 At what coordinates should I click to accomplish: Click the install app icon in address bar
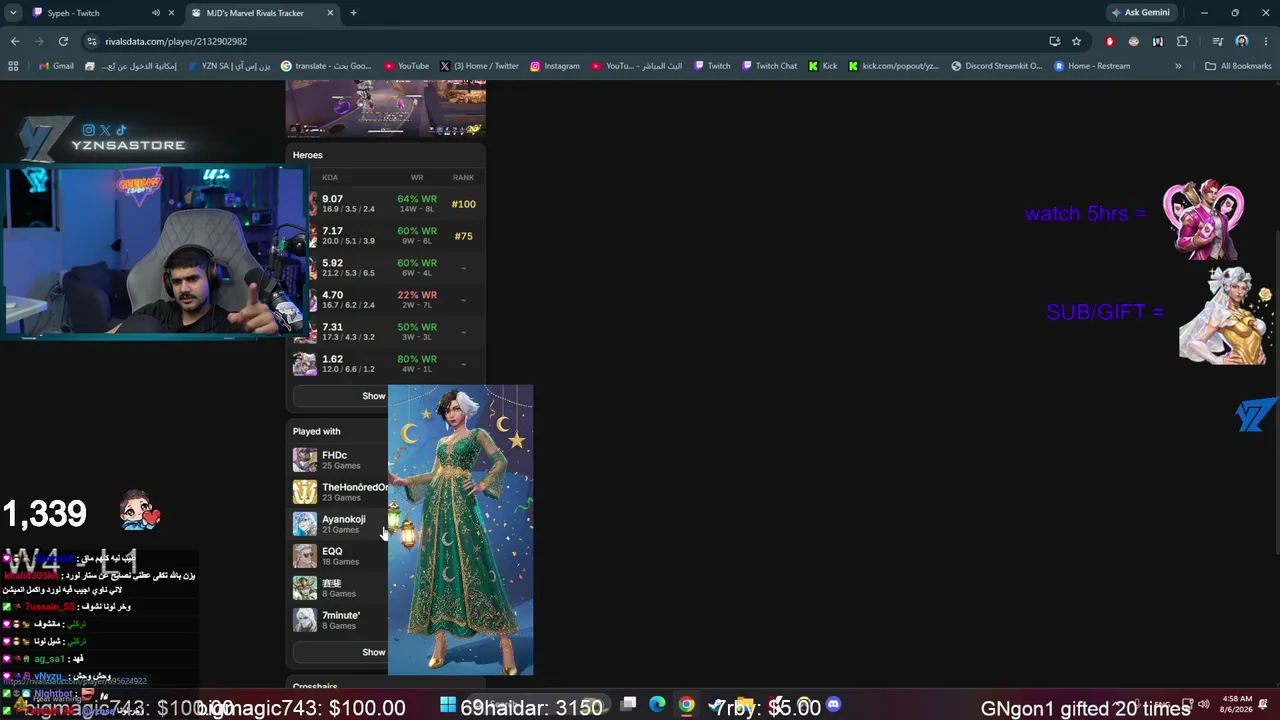pos(1054,41)
